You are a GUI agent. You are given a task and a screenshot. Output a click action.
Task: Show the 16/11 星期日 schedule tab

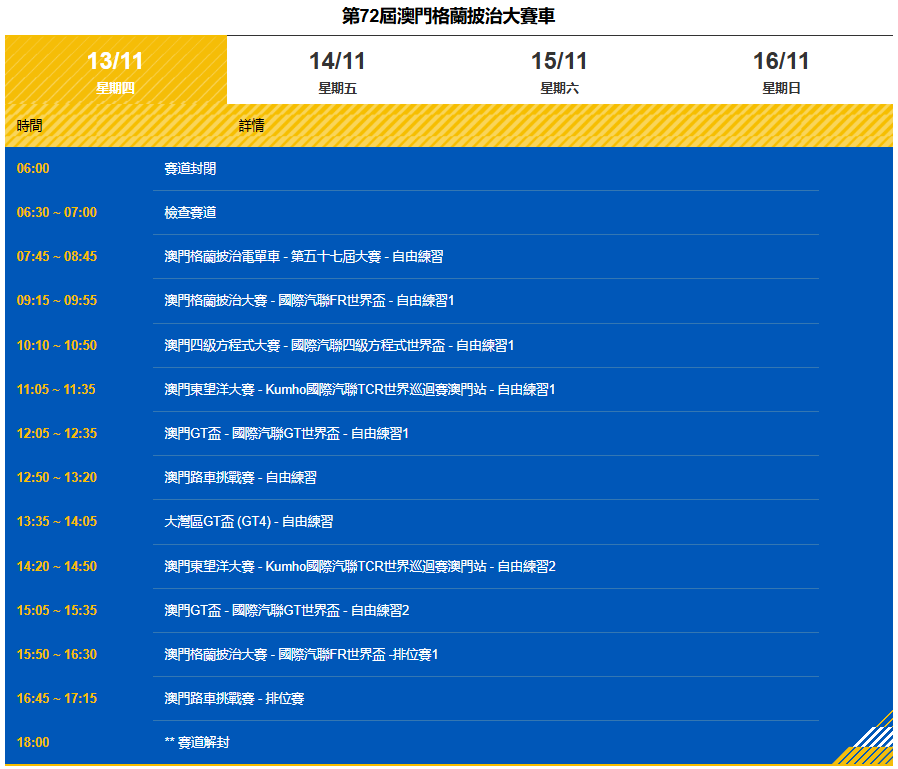781,71
